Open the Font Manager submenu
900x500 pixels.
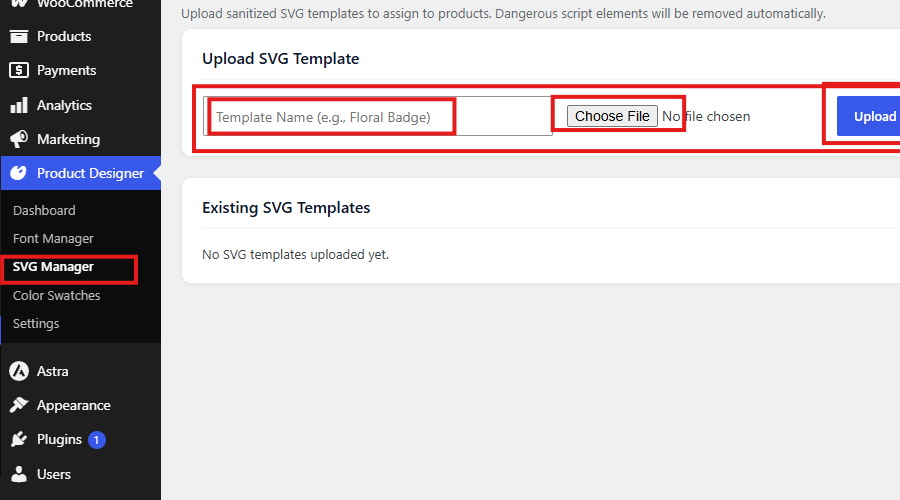pos(53,238)
